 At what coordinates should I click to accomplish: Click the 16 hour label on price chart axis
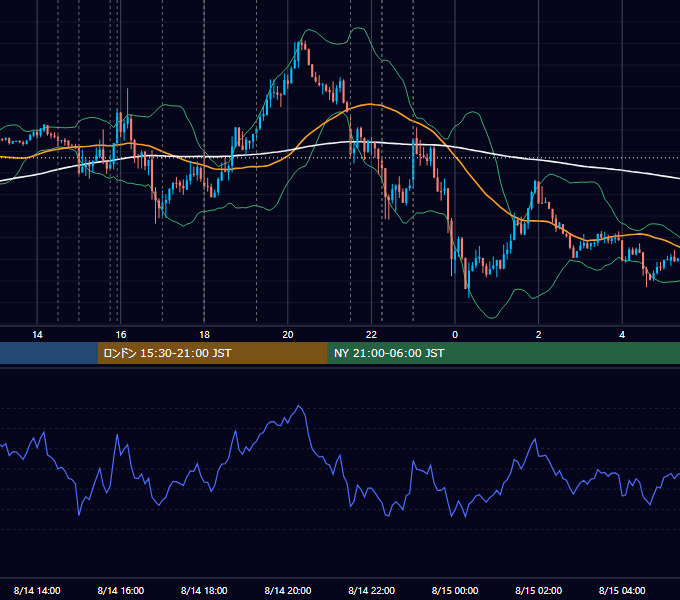coord(121,335)
